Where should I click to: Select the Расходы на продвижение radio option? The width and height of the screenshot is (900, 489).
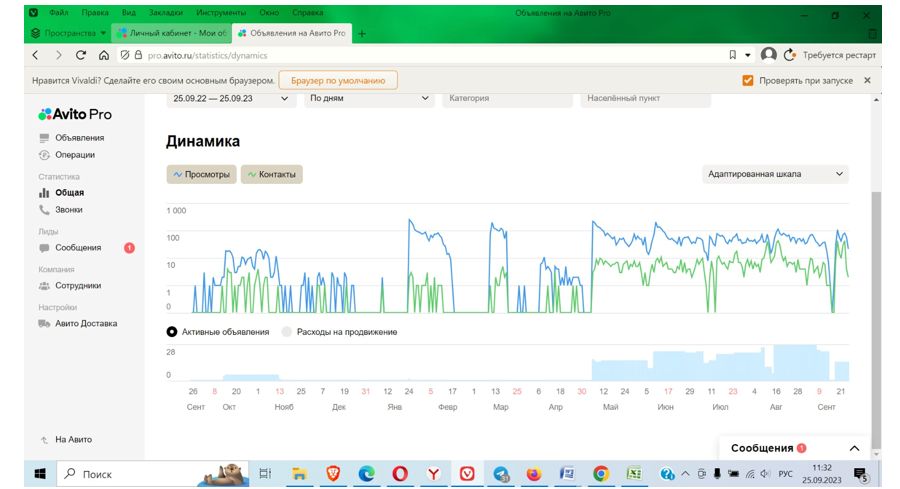[286, 332]
